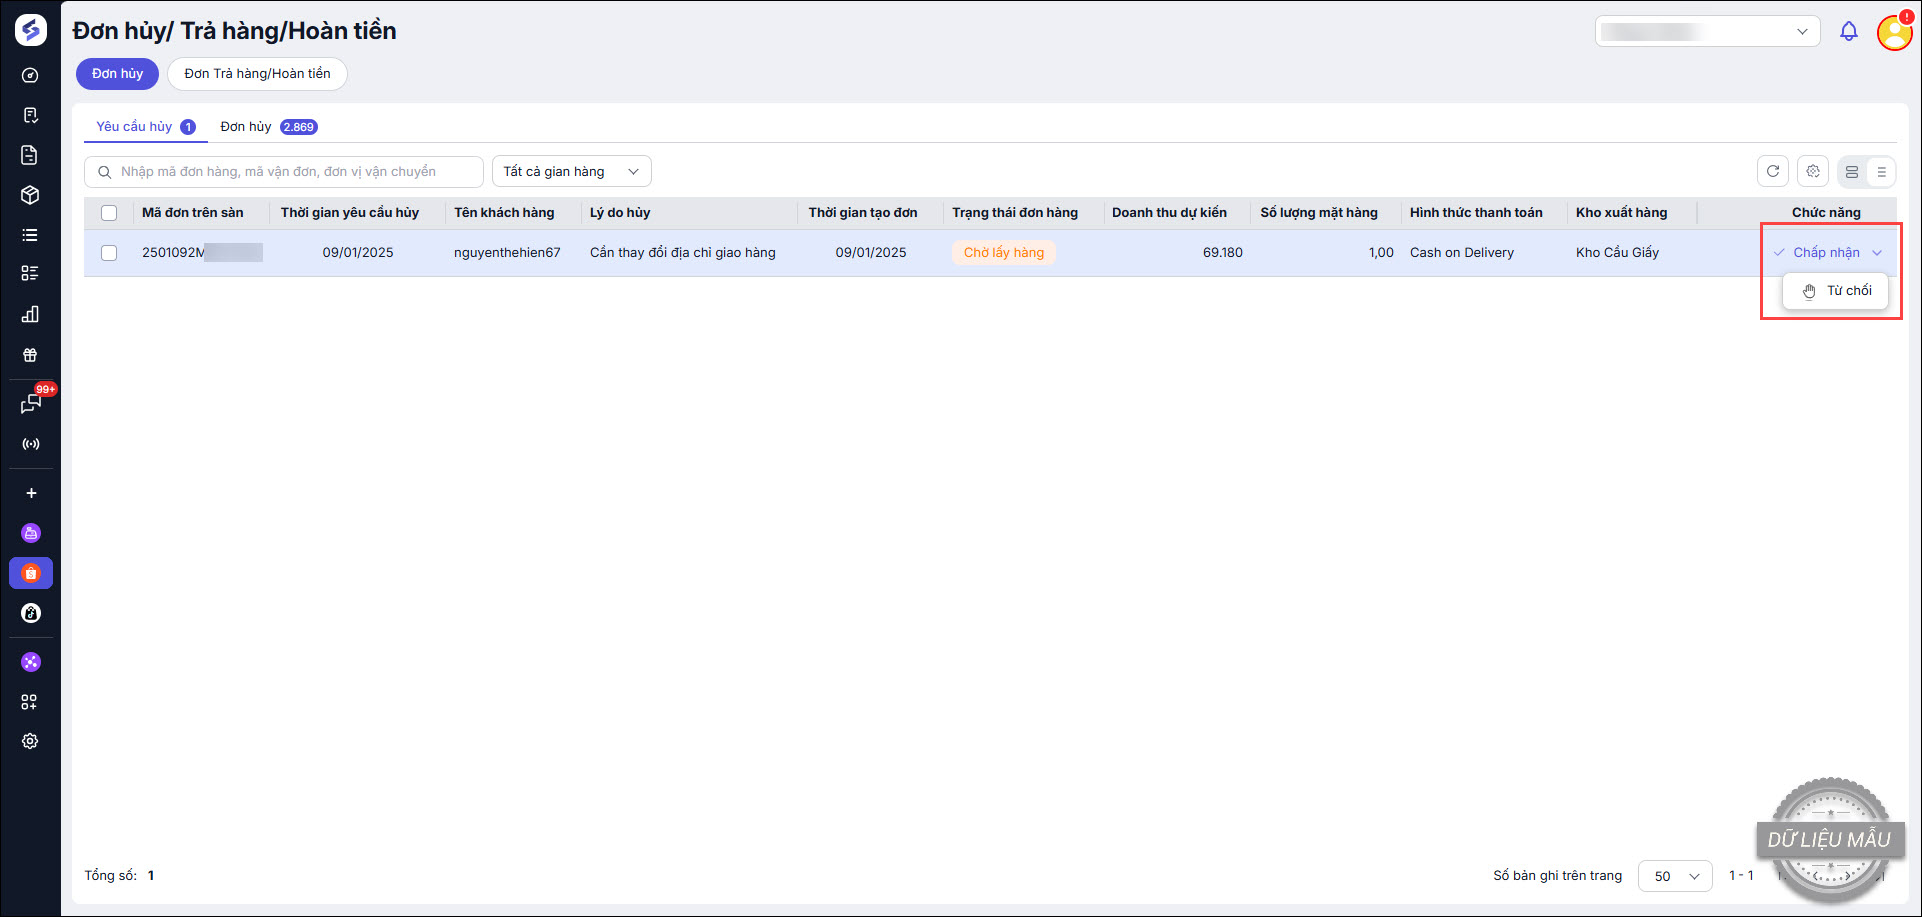The height and width of the screenshot is (917, 1922).
Task: Open the gift promotions icon in sidebar
Action: tap(31, 355)
